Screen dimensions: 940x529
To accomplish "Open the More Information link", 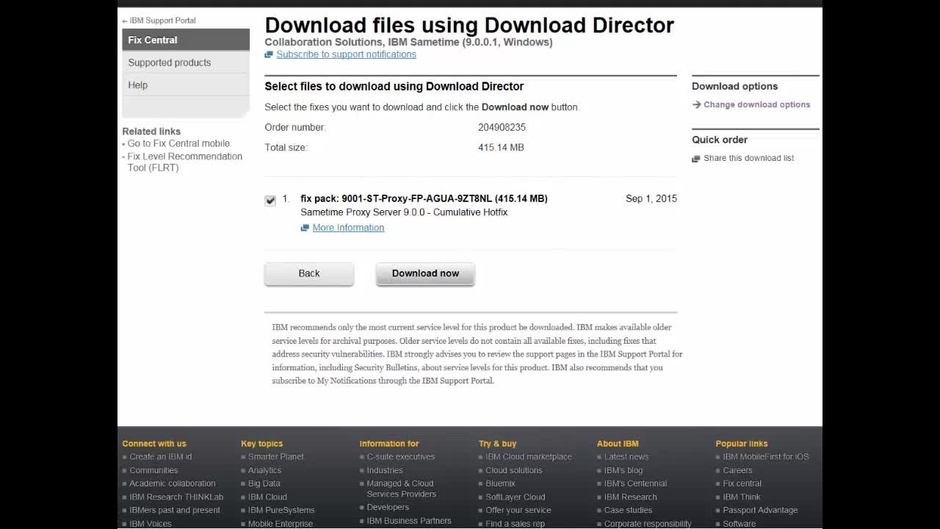I will click(348, 228).
